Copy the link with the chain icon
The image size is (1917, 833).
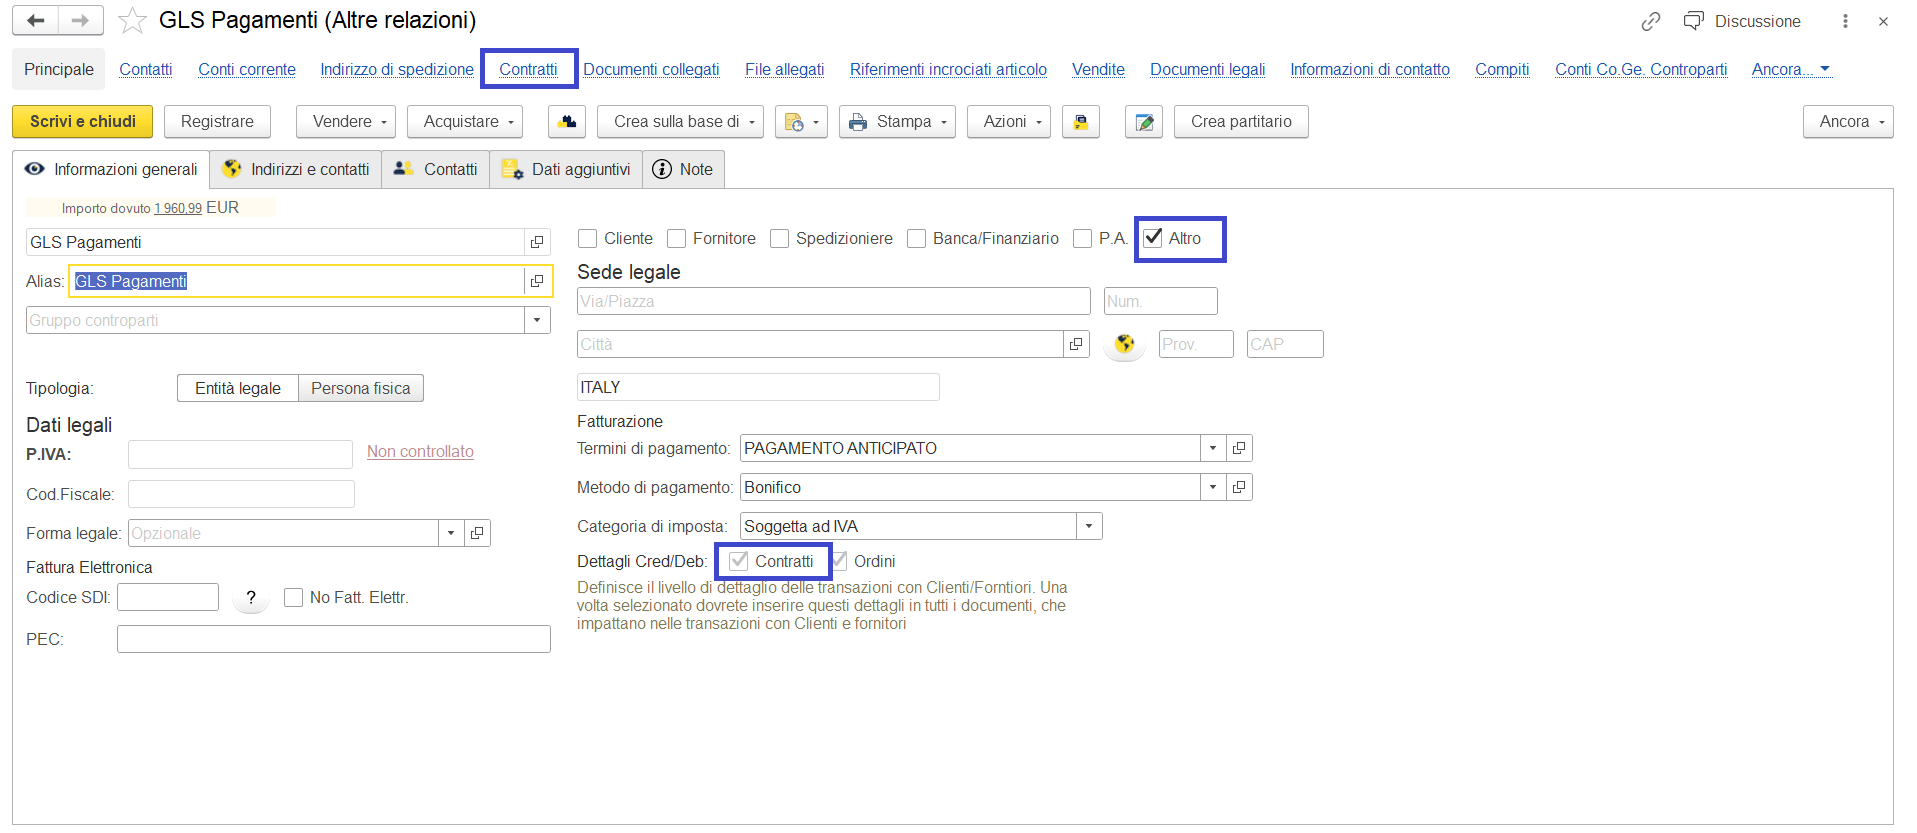[x=1651, y=21]
